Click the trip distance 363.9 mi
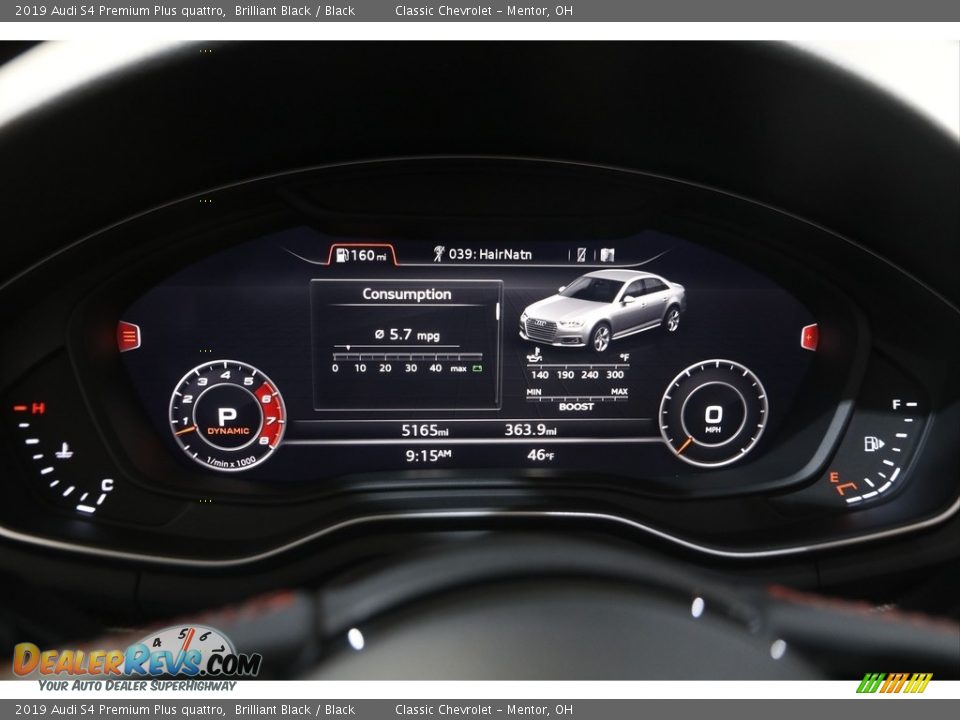Image resolution: width=960 pixels, height=720 pixels. pyautogui.click(x=530, y=430)
